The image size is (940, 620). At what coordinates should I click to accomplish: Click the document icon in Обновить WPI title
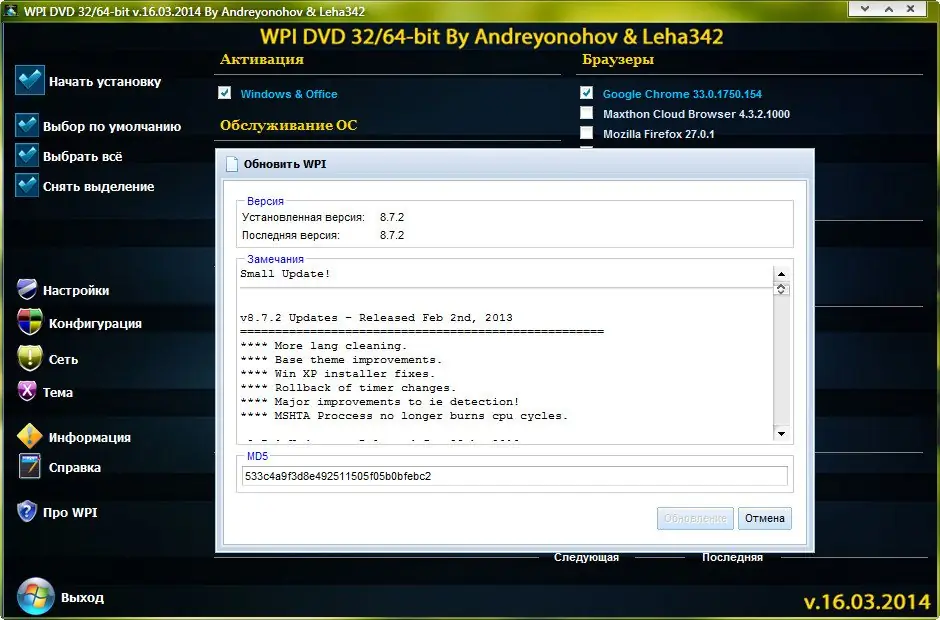tap(231, 164)
